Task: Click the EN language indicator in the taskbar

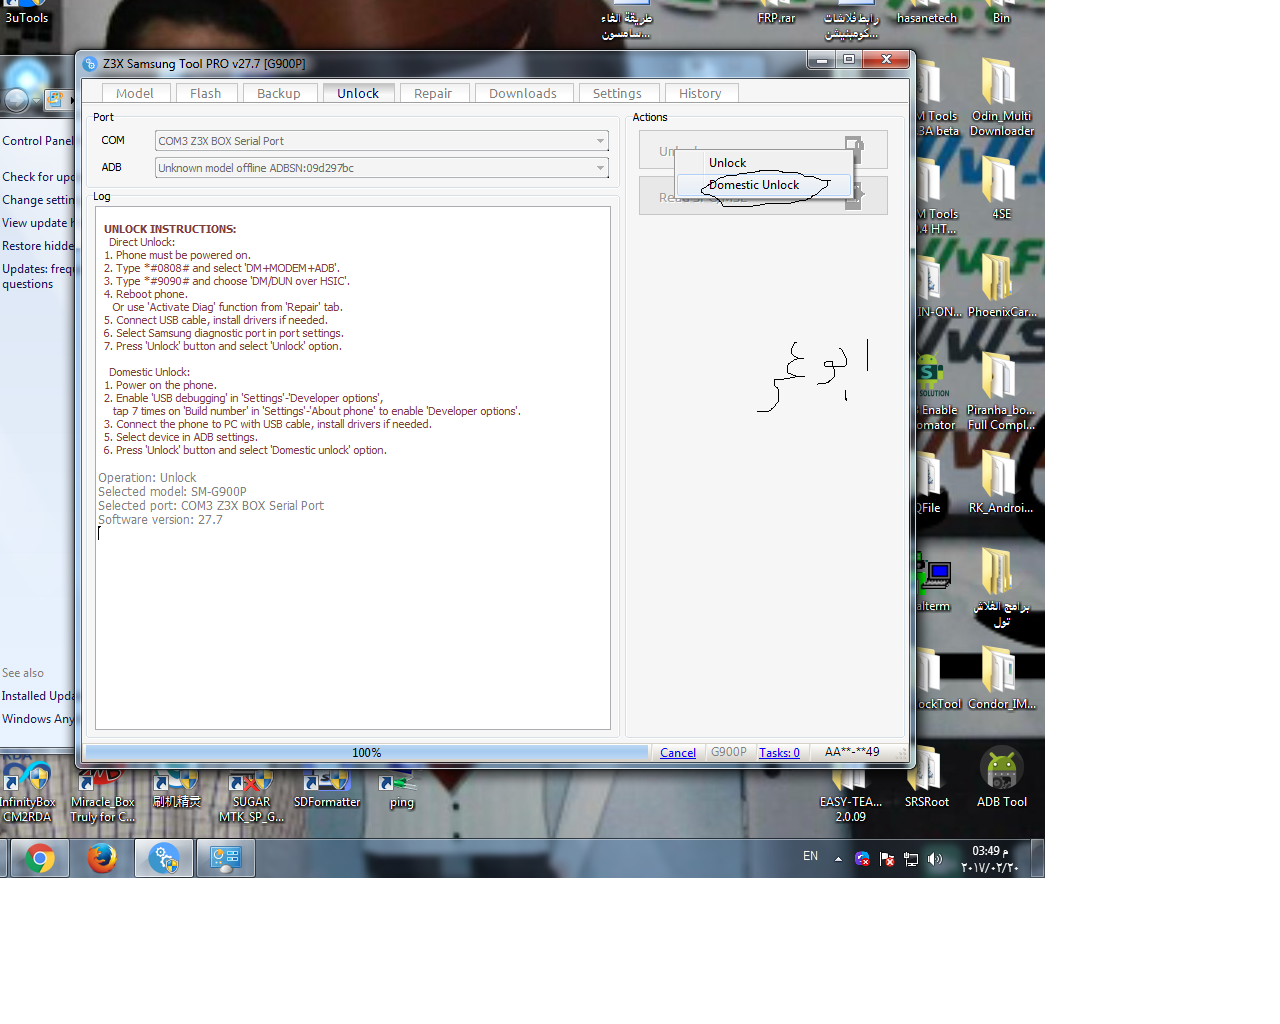Action: coord(810,857)
